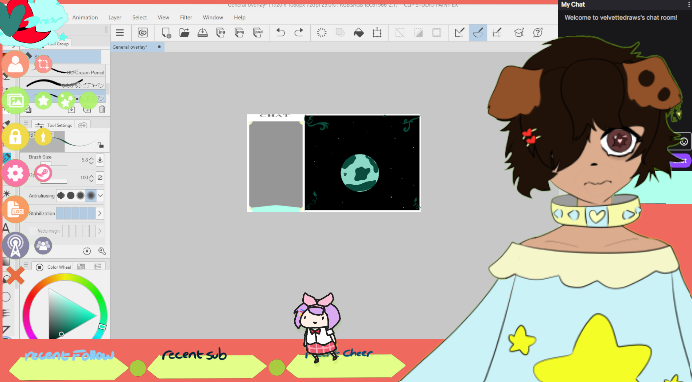Click the orange log file overlay button
This screenshot has width=692, height=382.
[15, 210]
